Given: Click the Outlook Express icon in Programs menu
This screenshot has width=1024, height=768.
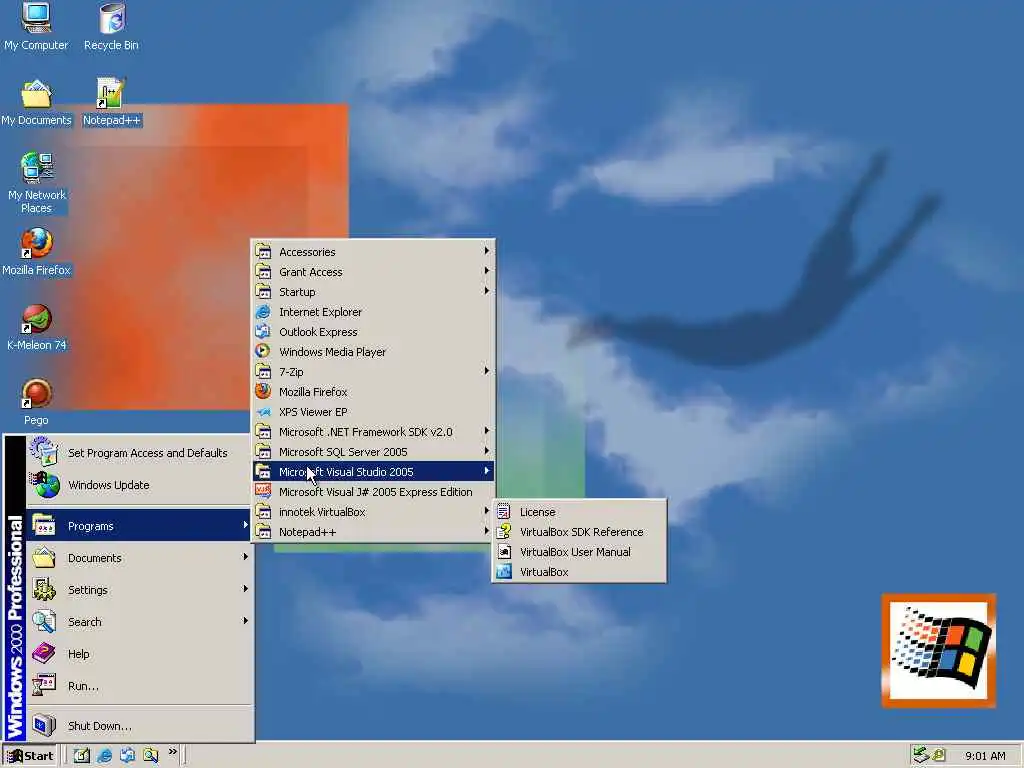Looking at the screenshot, I should click(x=263, y=332).
